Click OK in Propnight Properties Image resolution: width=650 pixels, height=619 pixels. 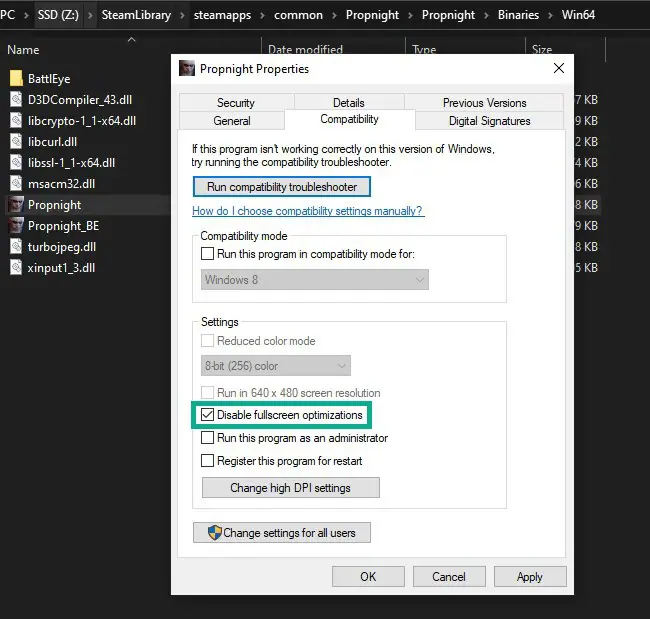pos(368,577)
